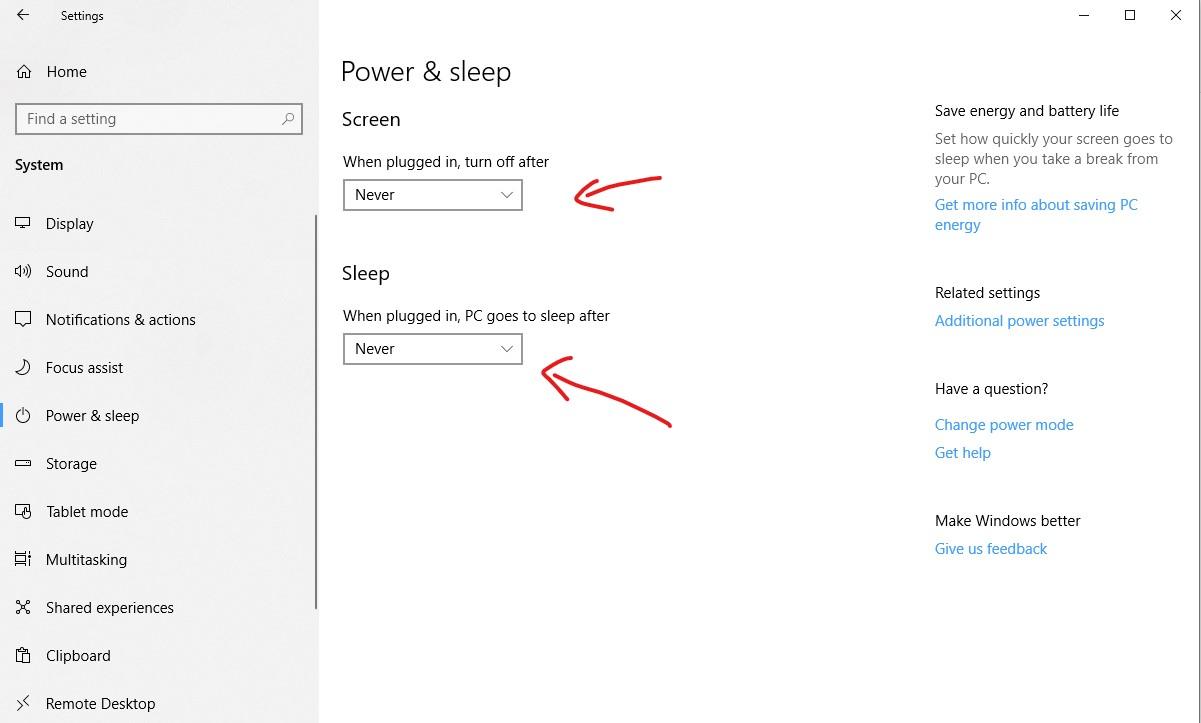Click the search magnifier in Find a setting

(x=288, y=119)
